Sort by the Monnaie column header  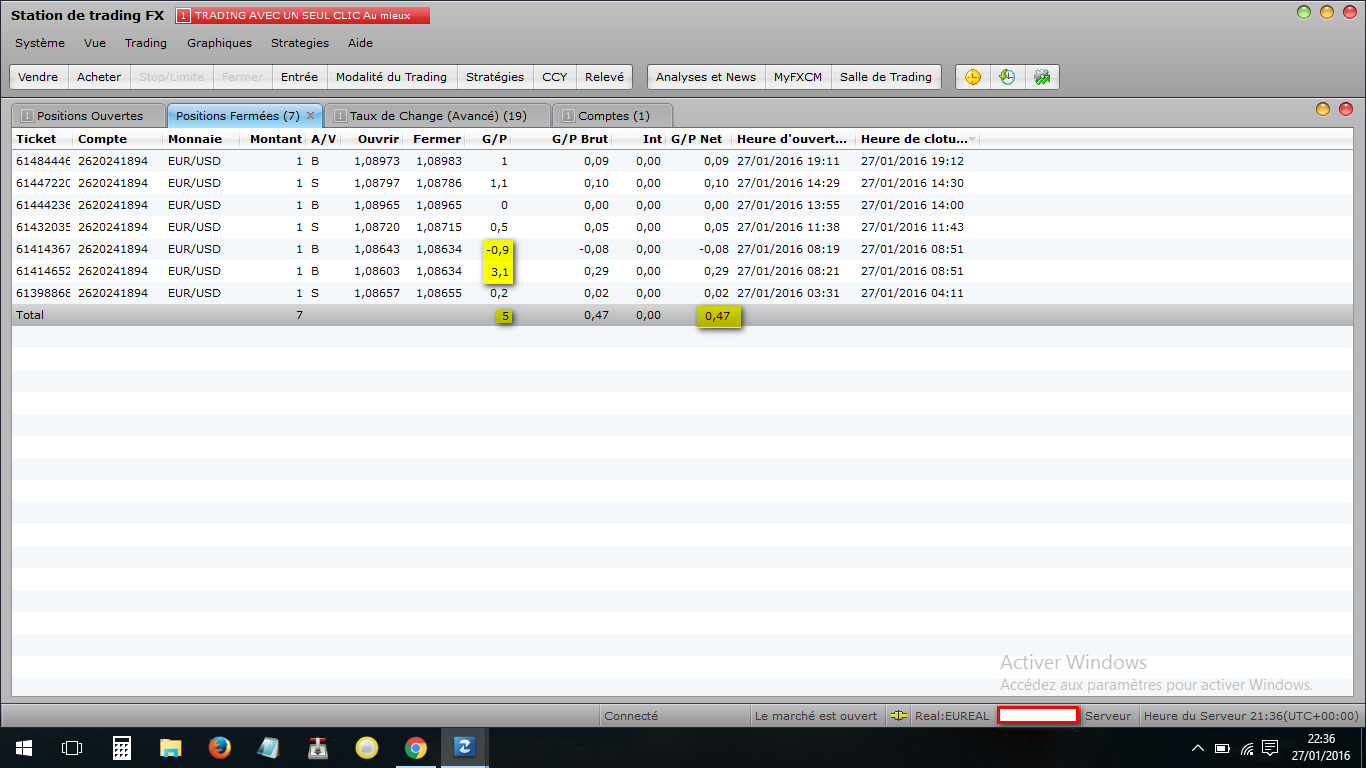[x=200, y=139]
